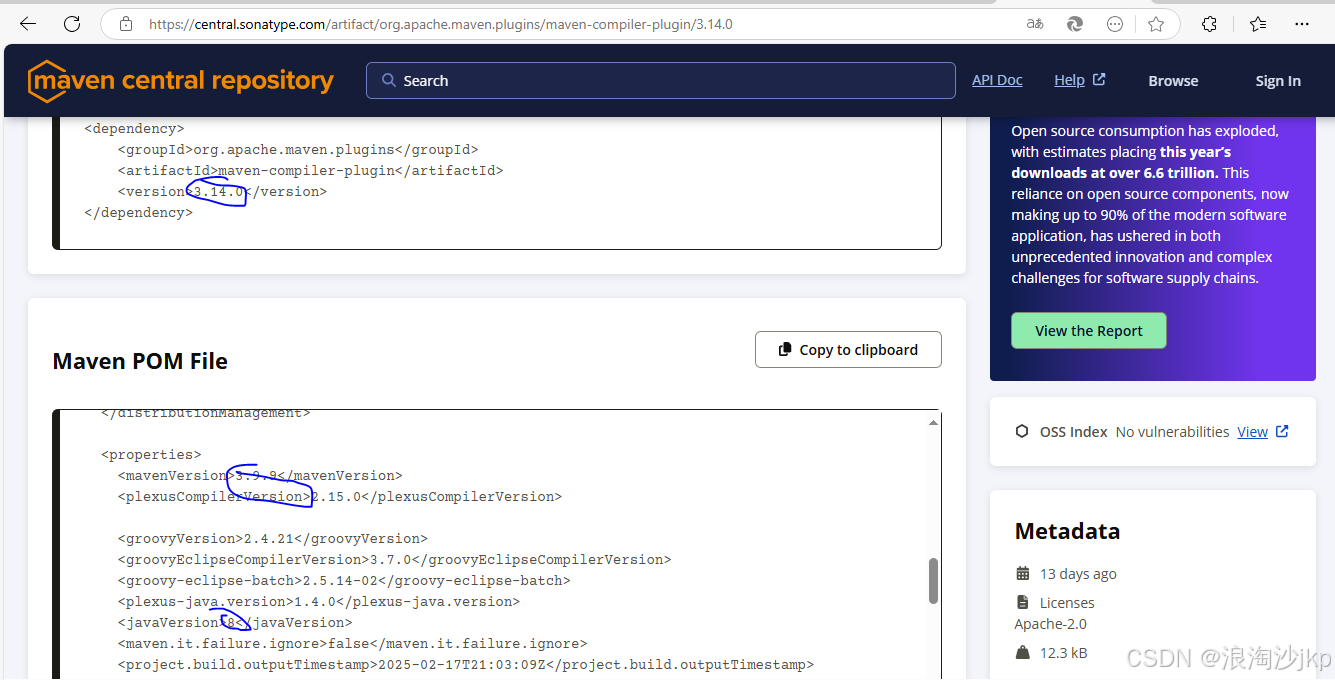Viewport: 1335px width, 680px height.
Task: Click groovyEclipseCompilerVersion 3.7.0 line
Action: (x=395, y=560)
